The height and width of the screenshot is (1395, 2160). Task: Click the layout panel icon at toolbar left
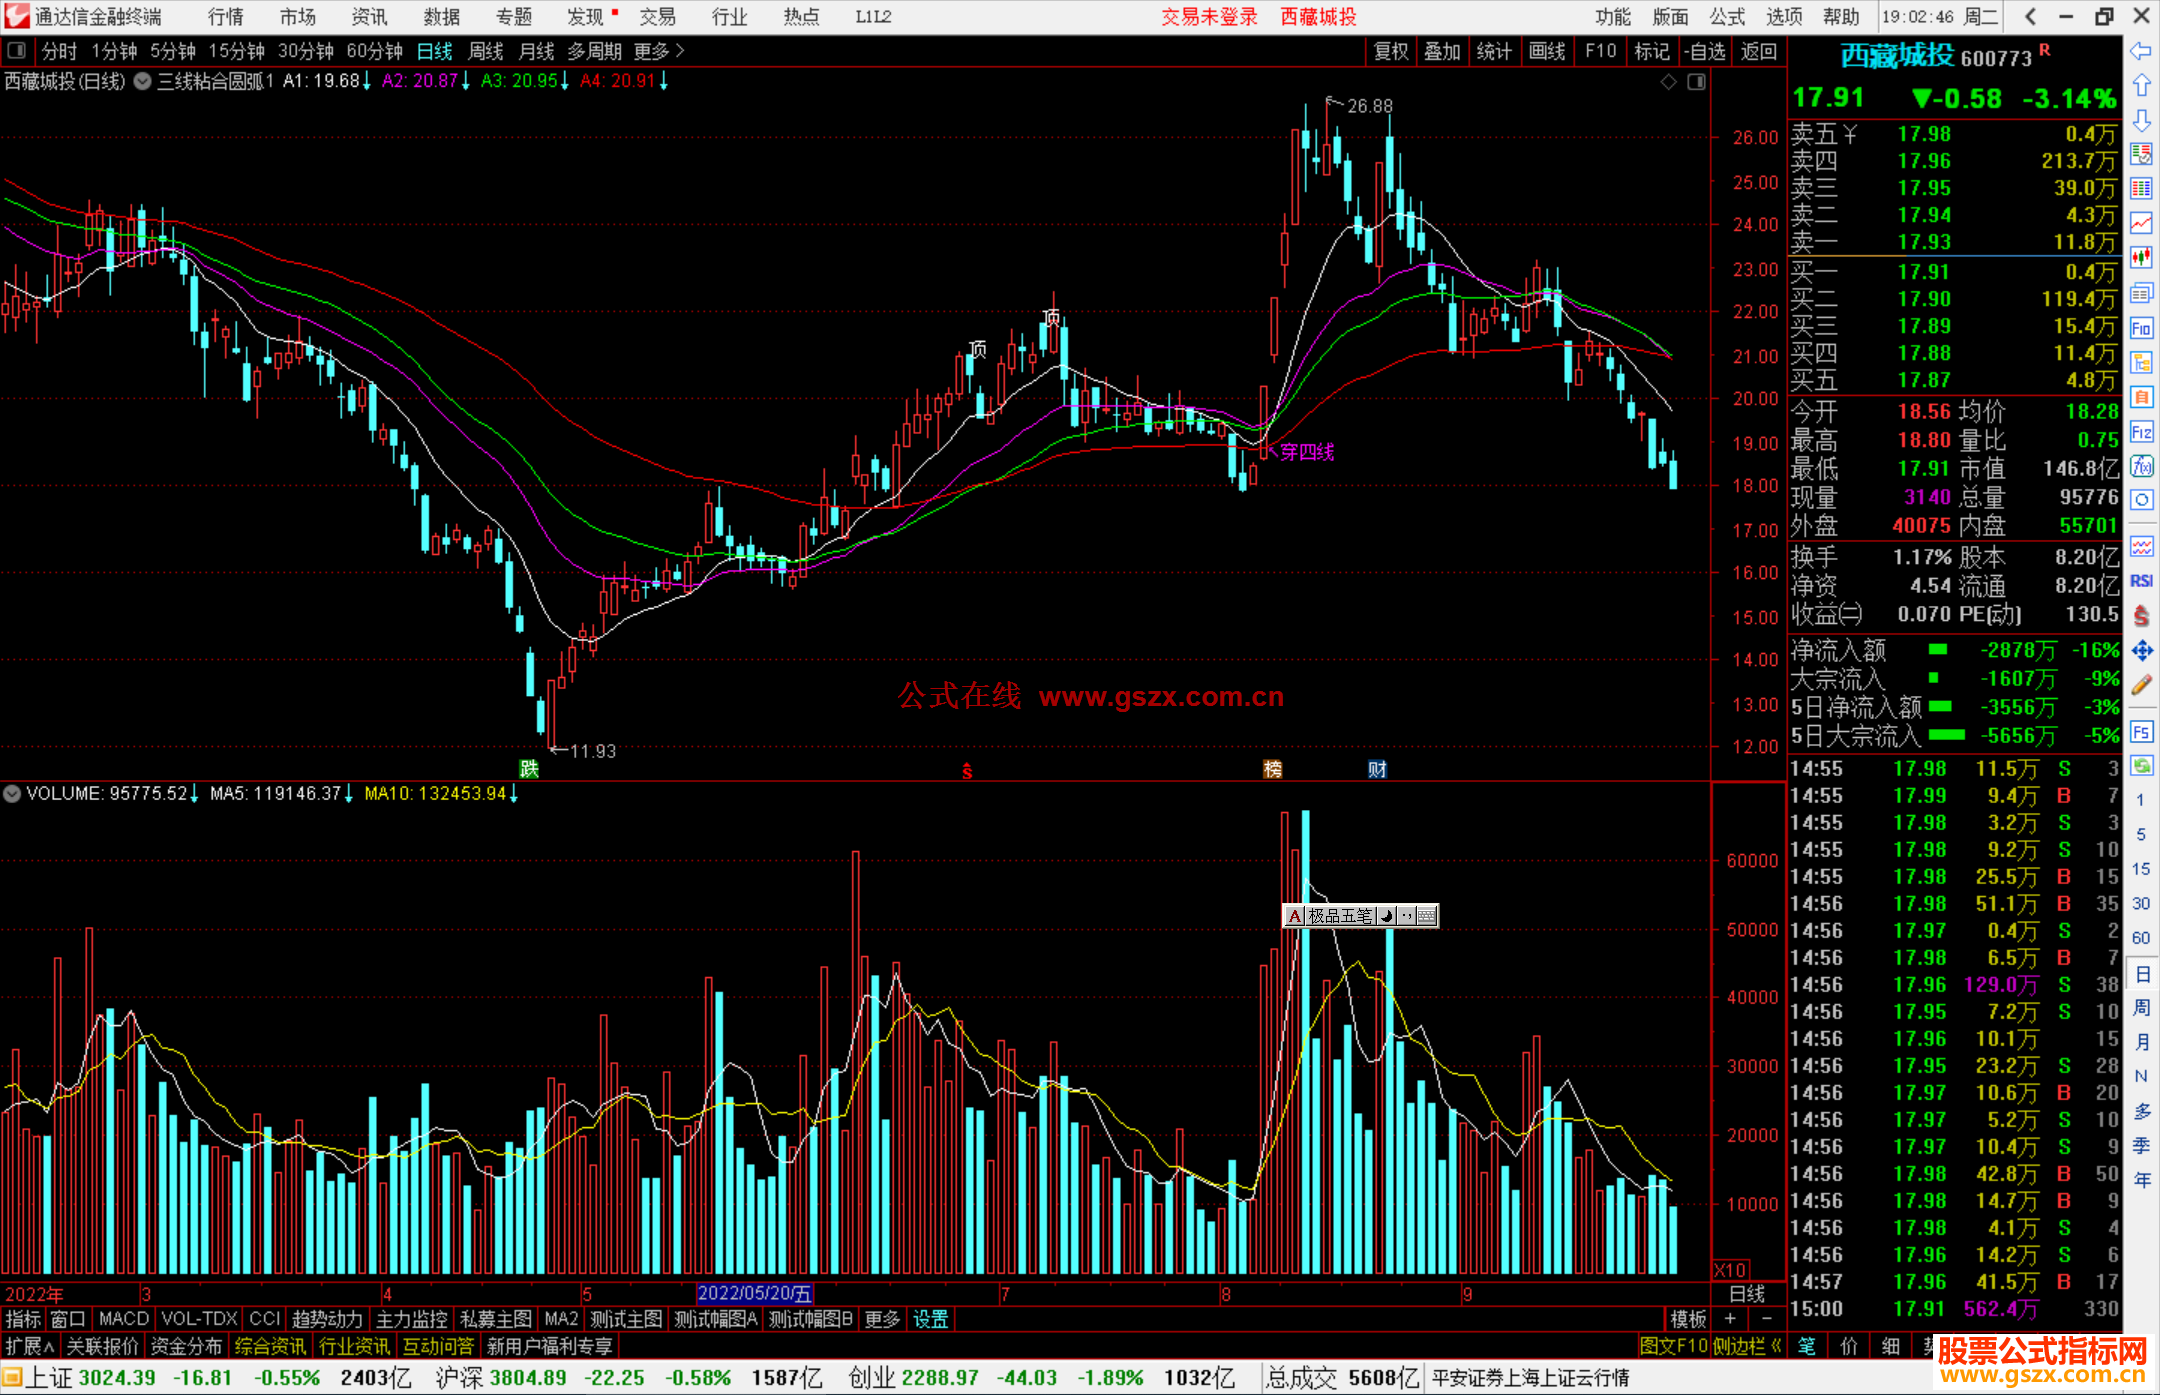click(16, 50)
